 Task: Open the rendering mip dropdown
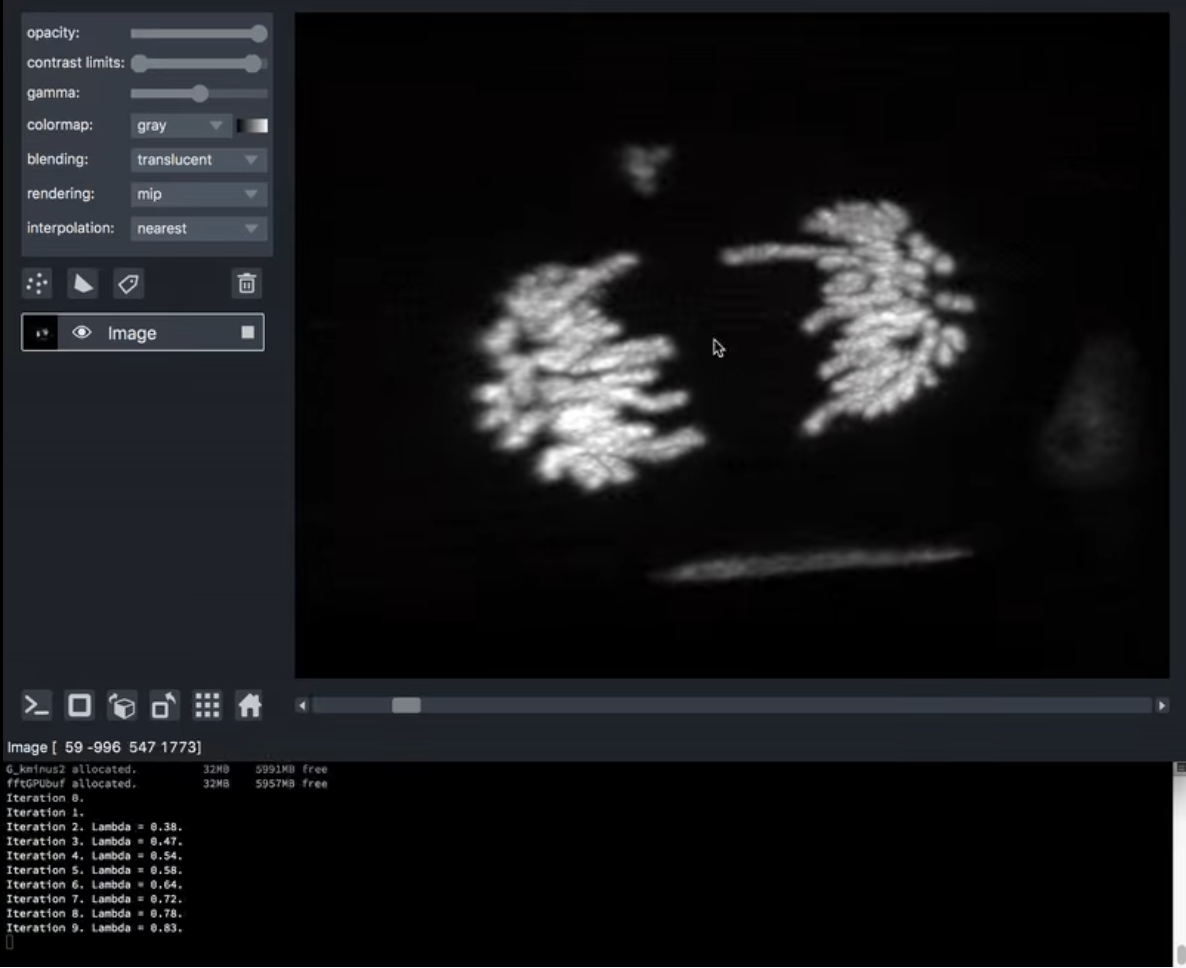click(198, 194)
